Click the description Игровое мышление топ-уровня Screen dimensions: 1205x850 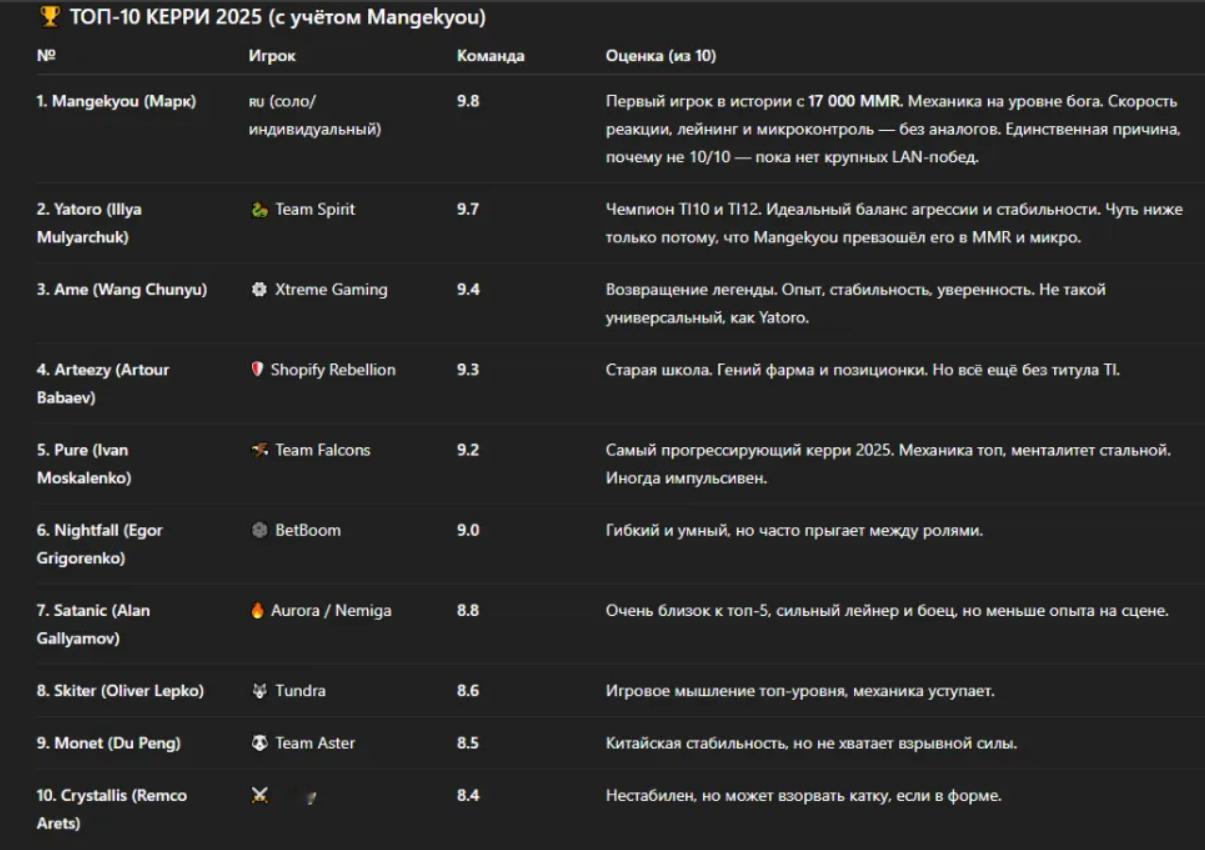tap(800, 691)
